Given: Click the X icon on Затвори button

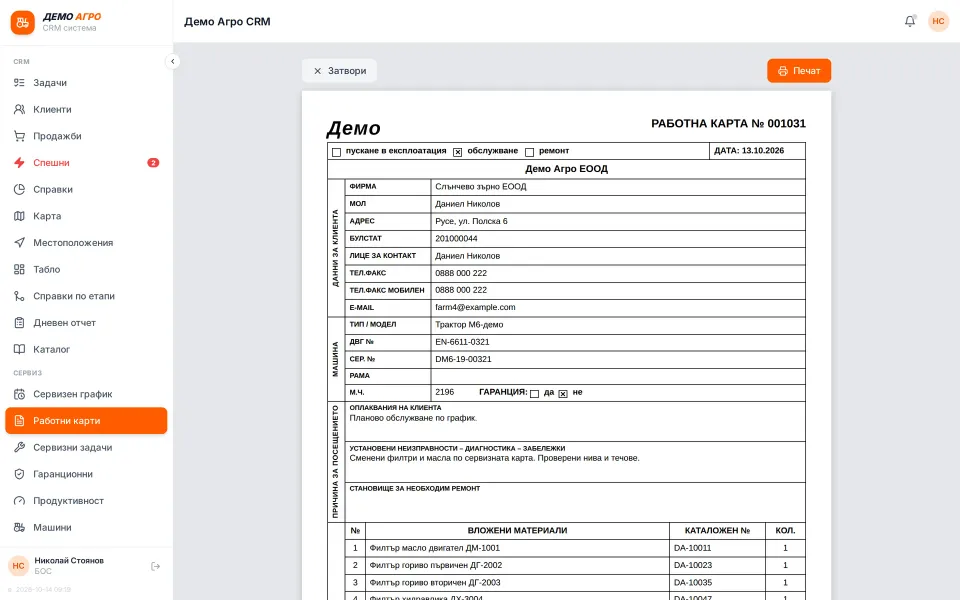Looking at the screenshot, I should click(x=317, y=71).
